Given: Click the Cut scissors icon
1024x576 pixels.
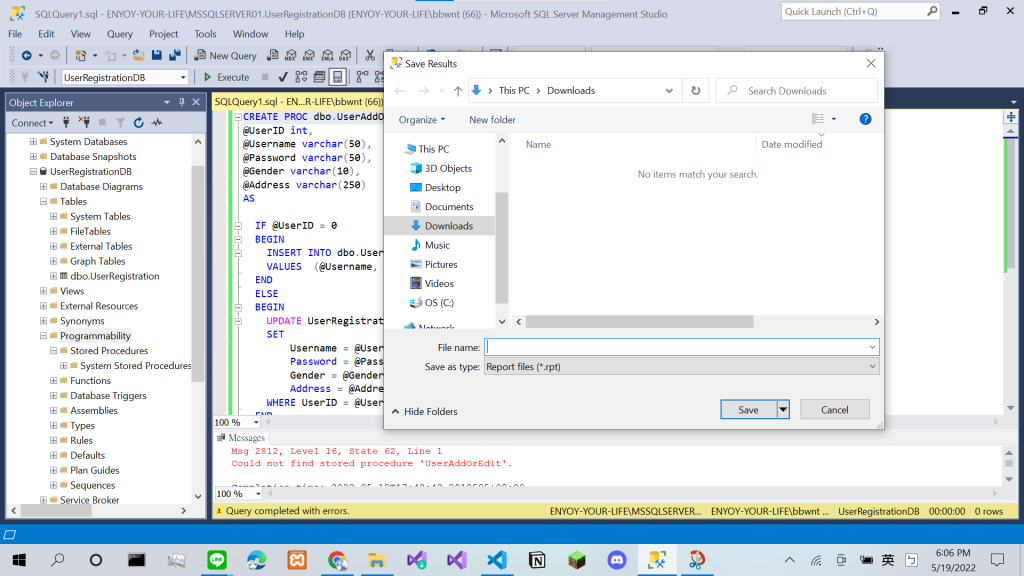Looking at the screenshot, I should [370, 56].
